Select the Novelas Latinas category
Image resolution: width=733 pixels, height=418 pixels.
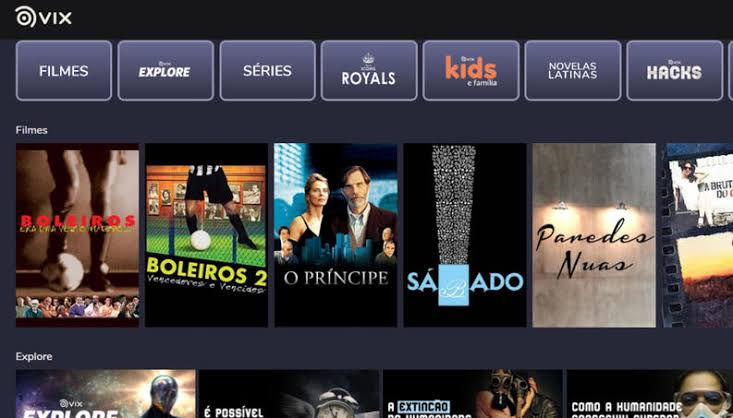[x=573, y=71]
